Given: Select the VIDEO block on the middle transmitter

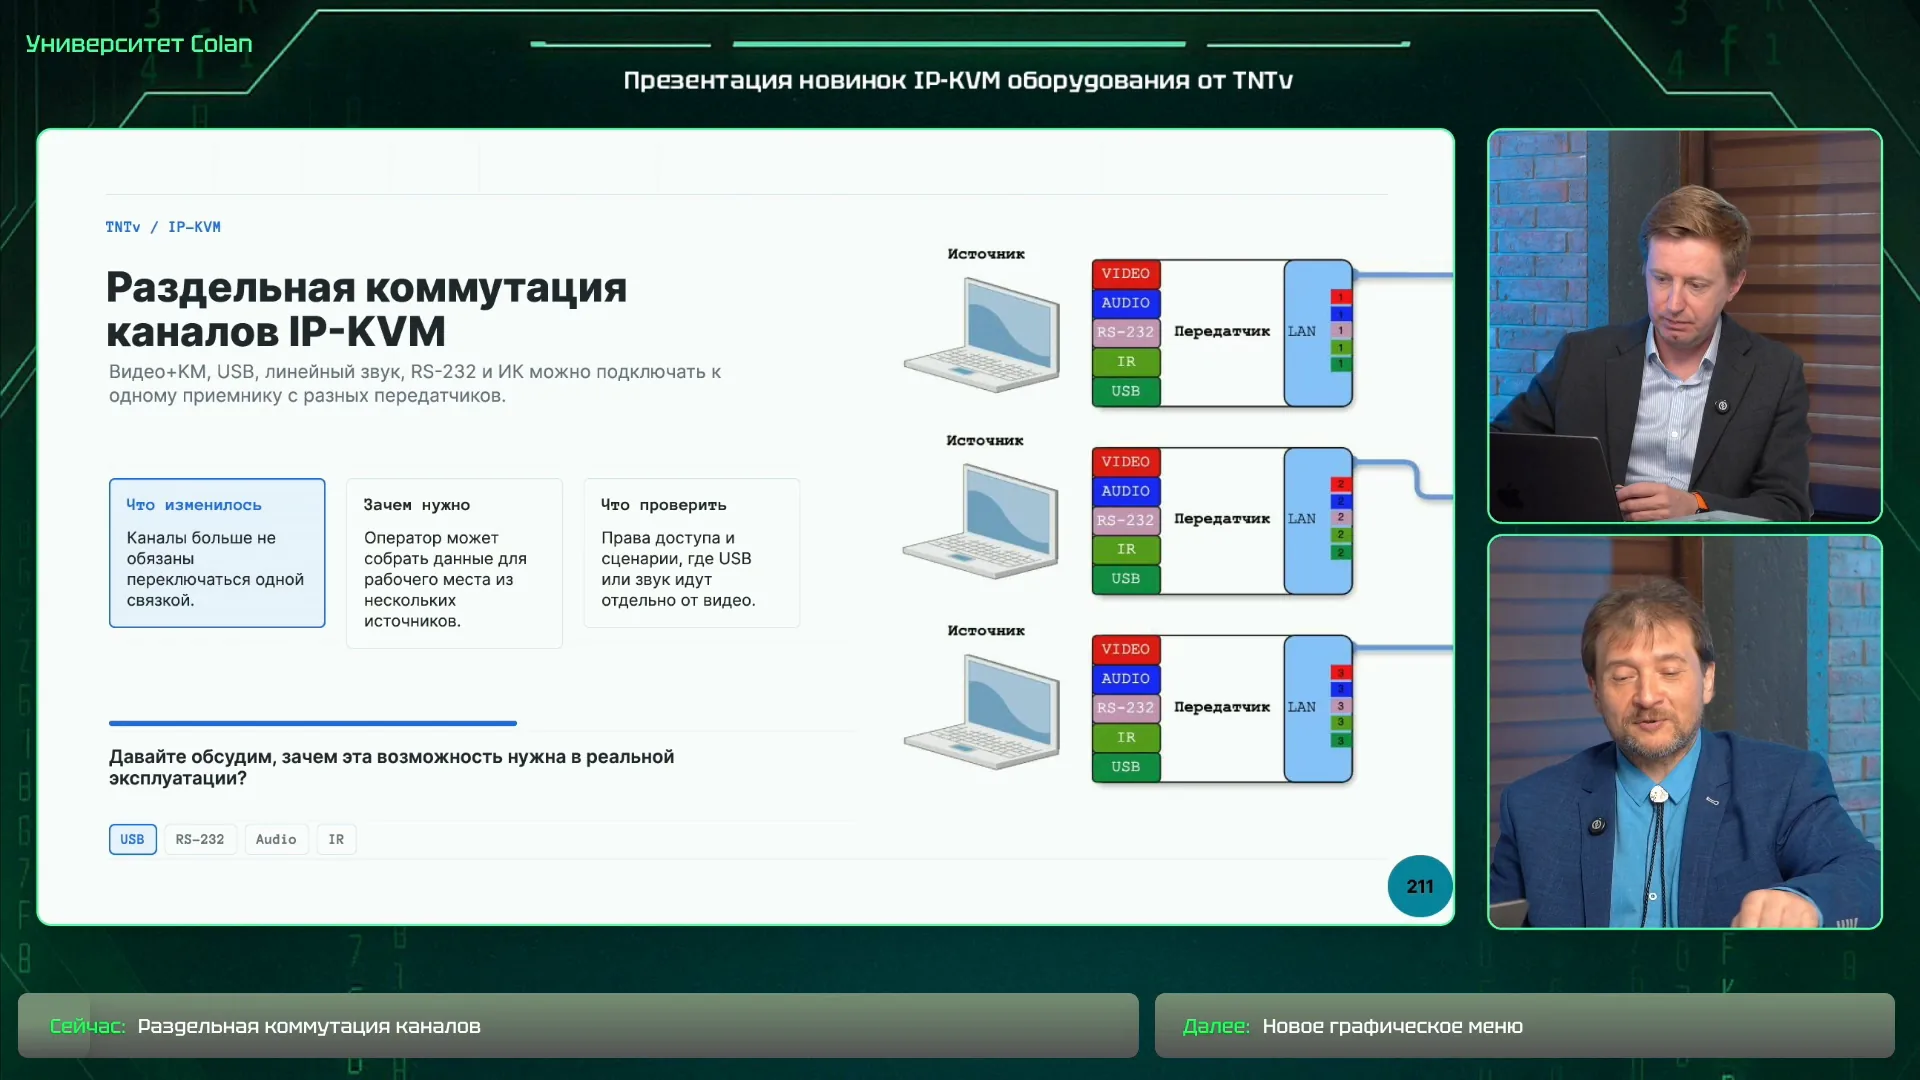Looking at the screenshot, I should coord(1126,462).
